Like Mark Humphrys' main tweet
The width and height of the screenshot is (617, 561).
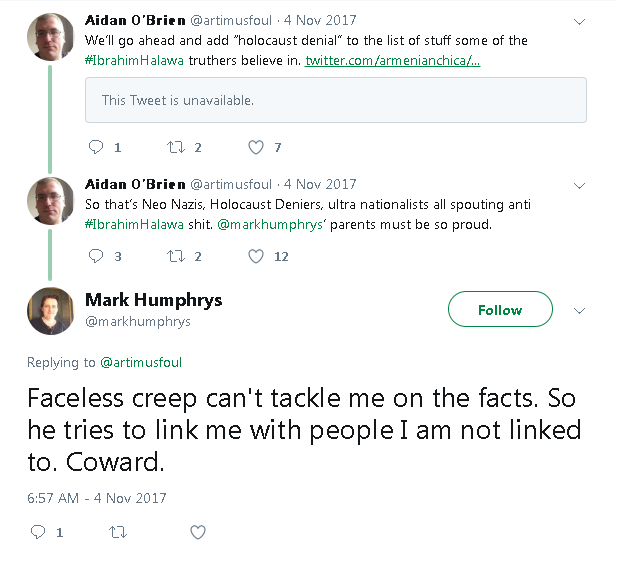coord(198,532)
